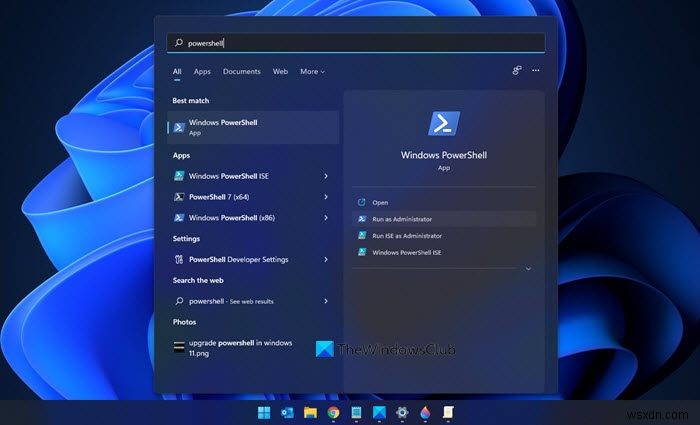Click the Windows PowerShell ISE app icon

pyautogui.click(x=179, y=176)
